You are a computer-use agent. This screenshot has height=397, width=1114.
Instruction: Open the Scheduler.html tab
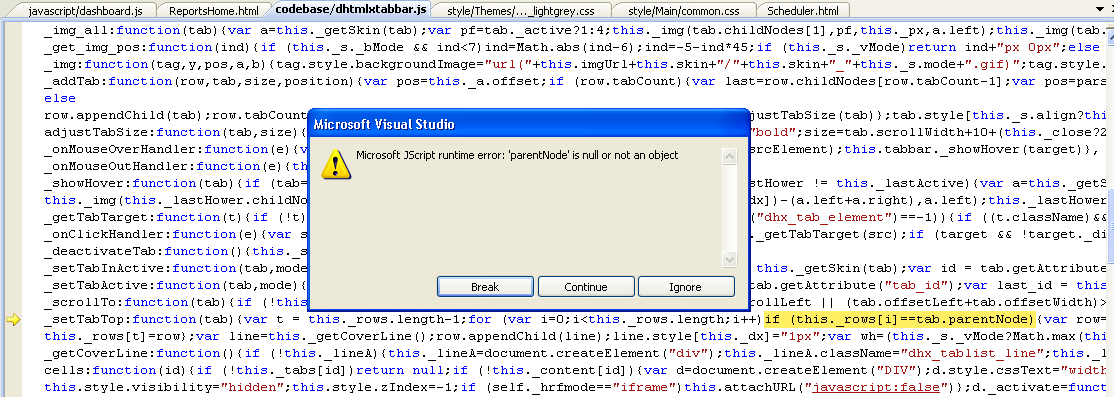coord(803,11)
